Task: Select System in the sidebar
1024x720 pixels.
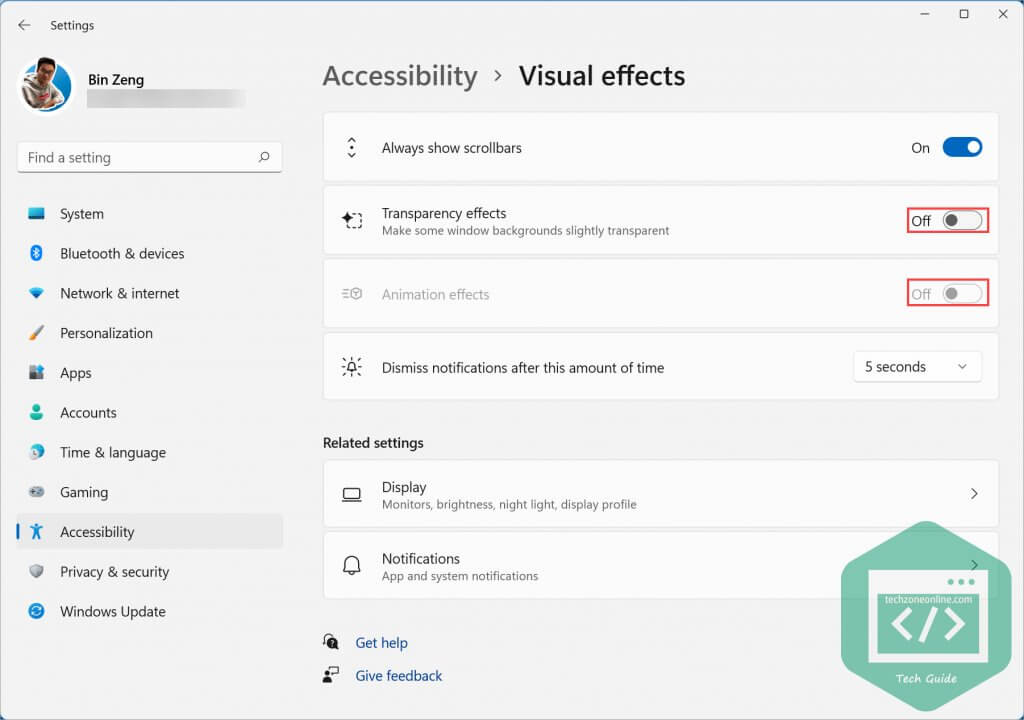Action: pos(82,214)
